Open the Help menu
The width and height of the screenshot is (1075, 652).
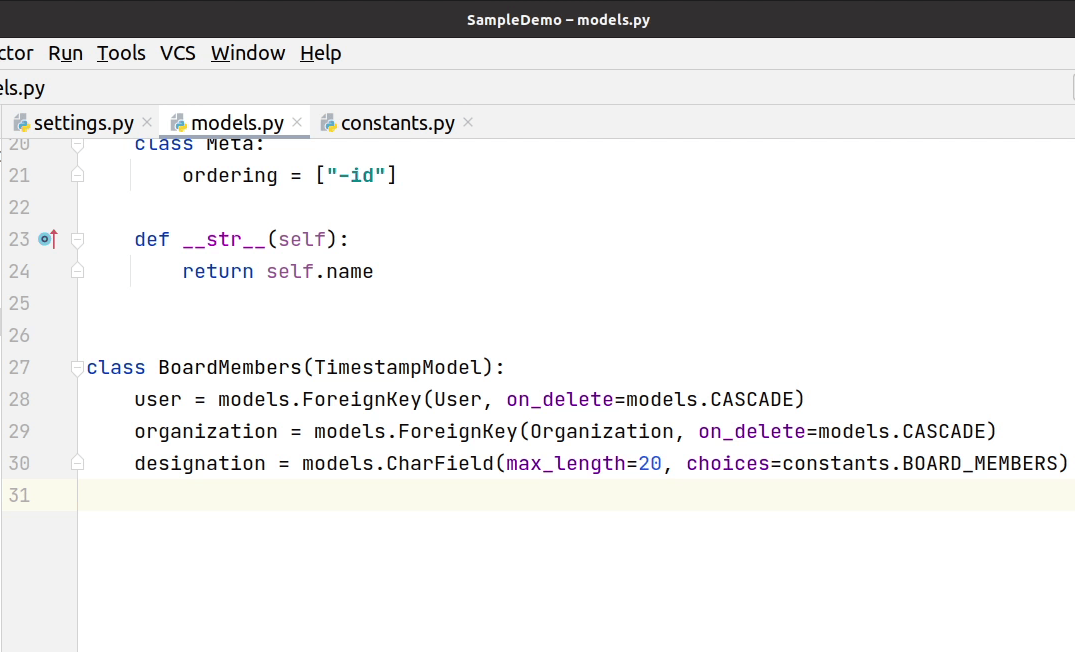click(320, 53)
